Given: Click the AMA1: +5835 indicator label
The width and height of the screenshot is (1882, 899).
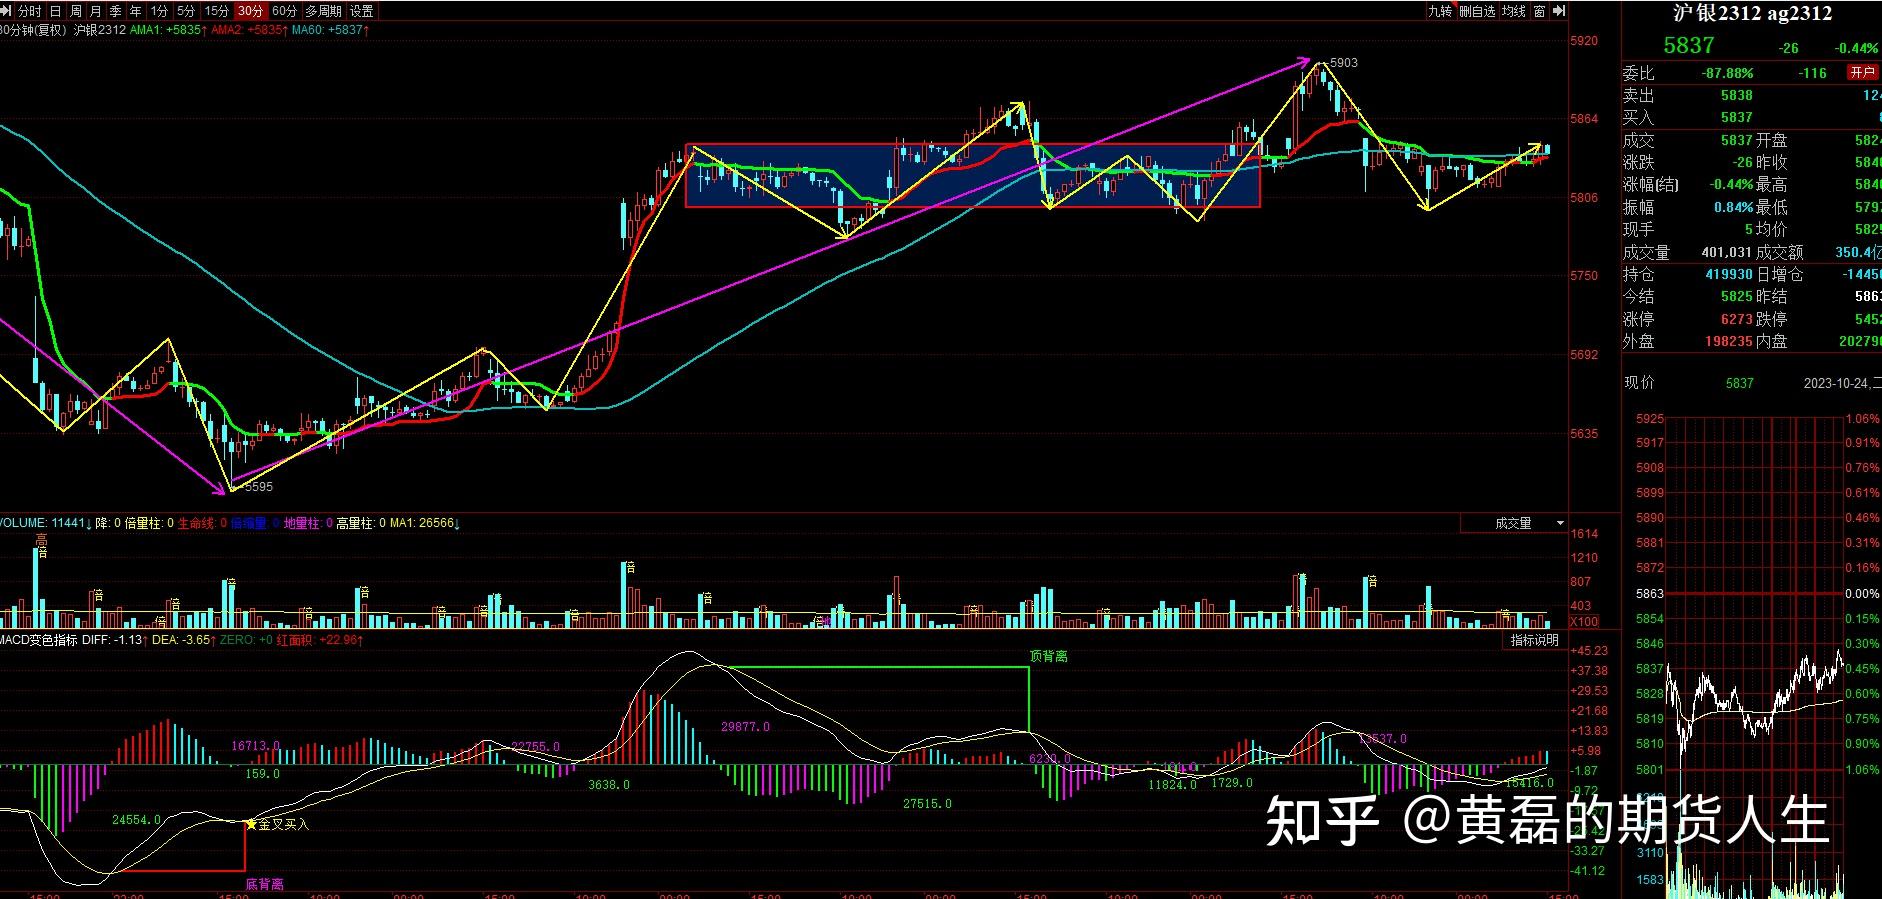Looking at the screenshot, I should [x=168, y=30].
